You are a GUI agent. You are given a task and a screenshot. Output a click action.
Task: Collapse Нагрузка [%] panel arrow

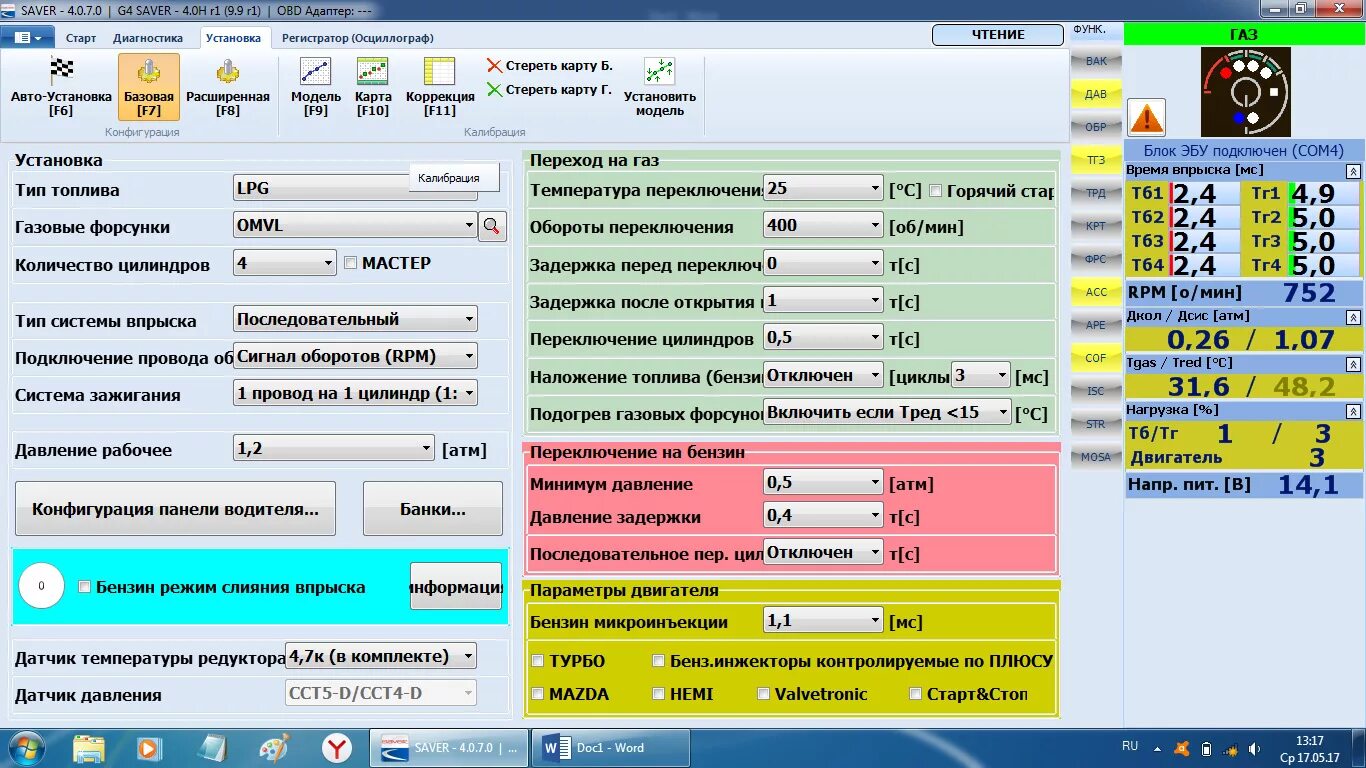[x=1353, y=411]
